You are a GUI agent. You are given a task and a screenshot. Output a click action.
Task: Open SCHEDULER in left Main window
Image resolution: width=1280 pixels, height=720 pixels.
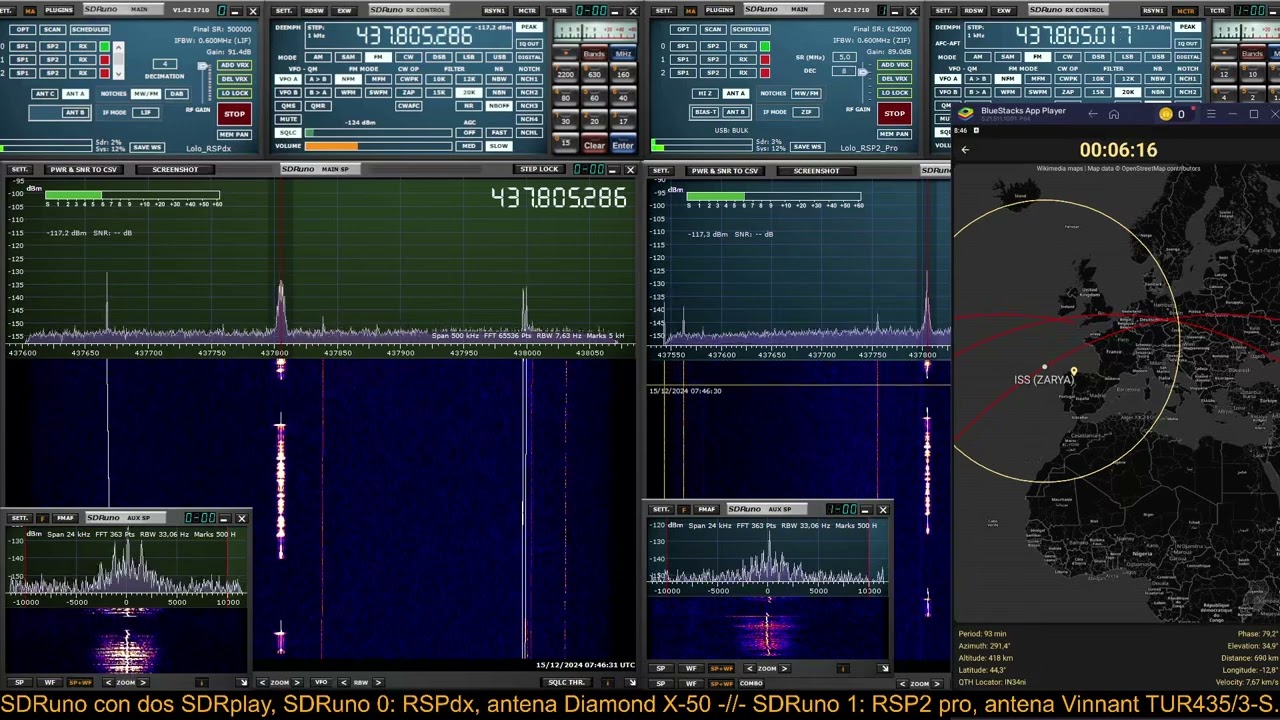(x=90, y=29)
